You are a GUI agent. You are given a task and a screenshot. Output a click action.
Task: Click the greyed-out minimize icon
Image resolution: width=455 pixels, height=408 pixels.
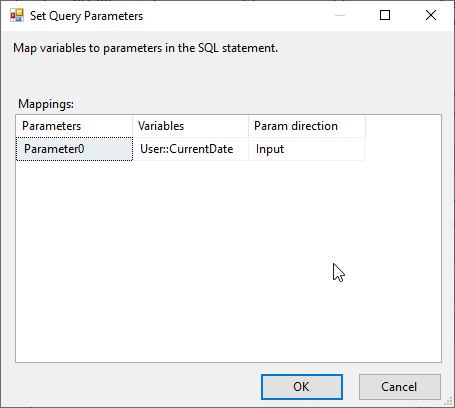point(340,15)
